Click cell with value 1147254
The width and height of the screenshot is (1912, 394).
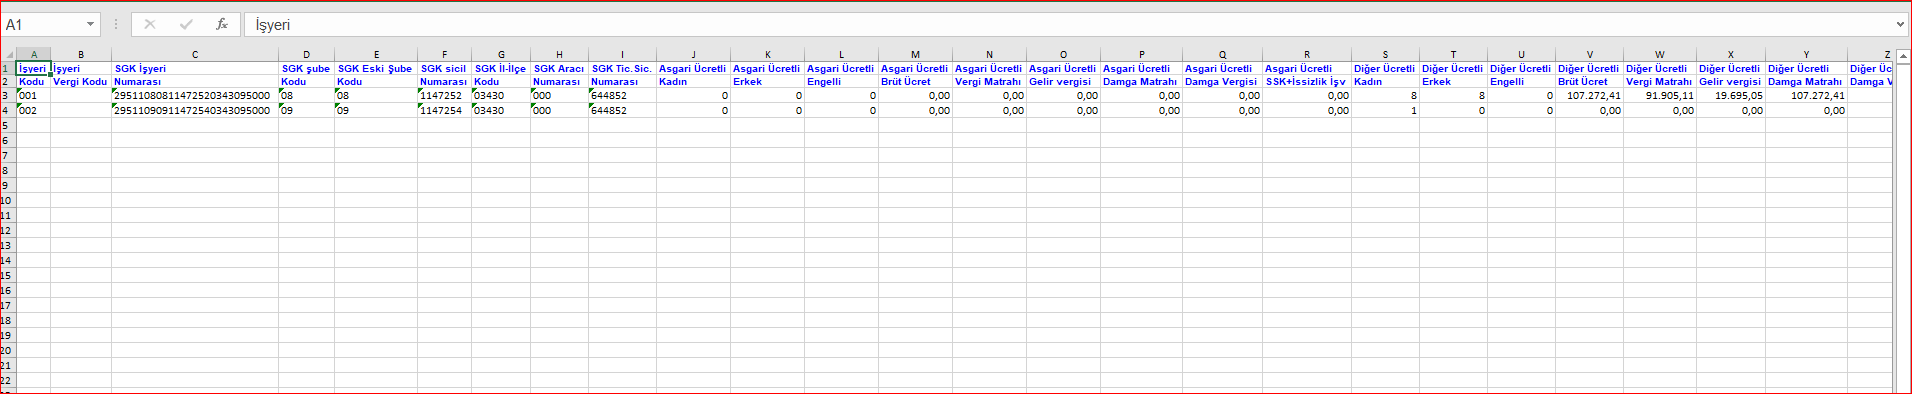tap(444, 111)
